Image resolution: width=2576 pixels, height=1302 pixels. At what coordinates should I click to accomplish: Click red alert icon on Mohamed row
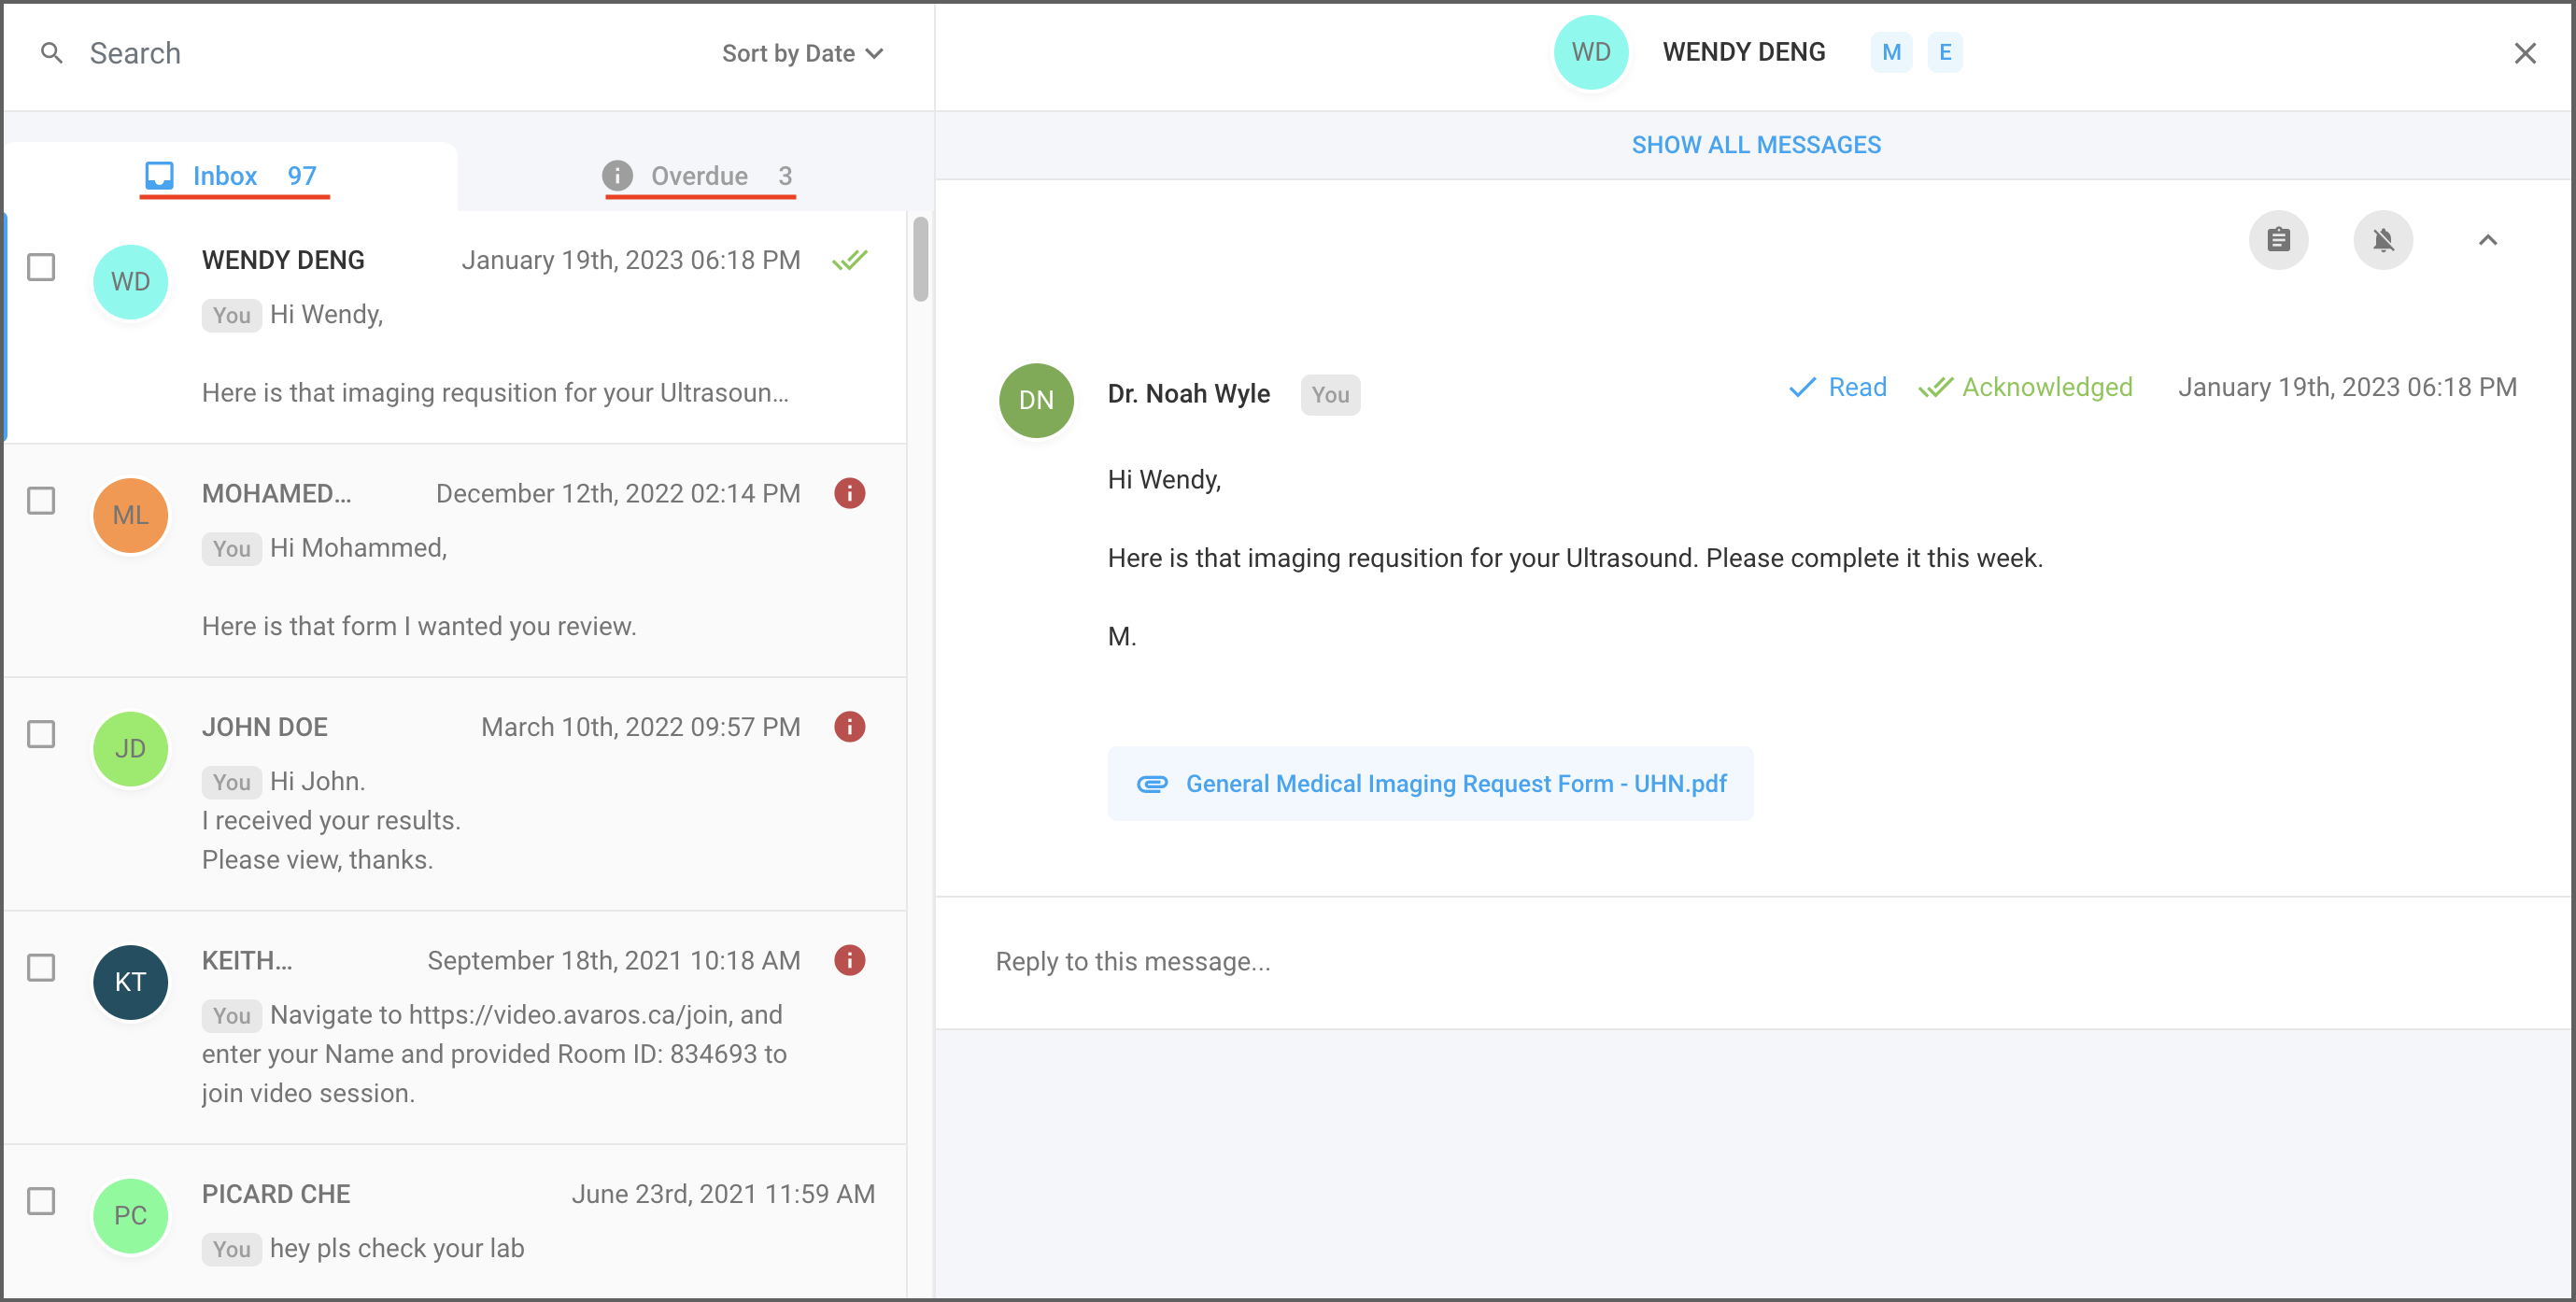coord(850,494)
